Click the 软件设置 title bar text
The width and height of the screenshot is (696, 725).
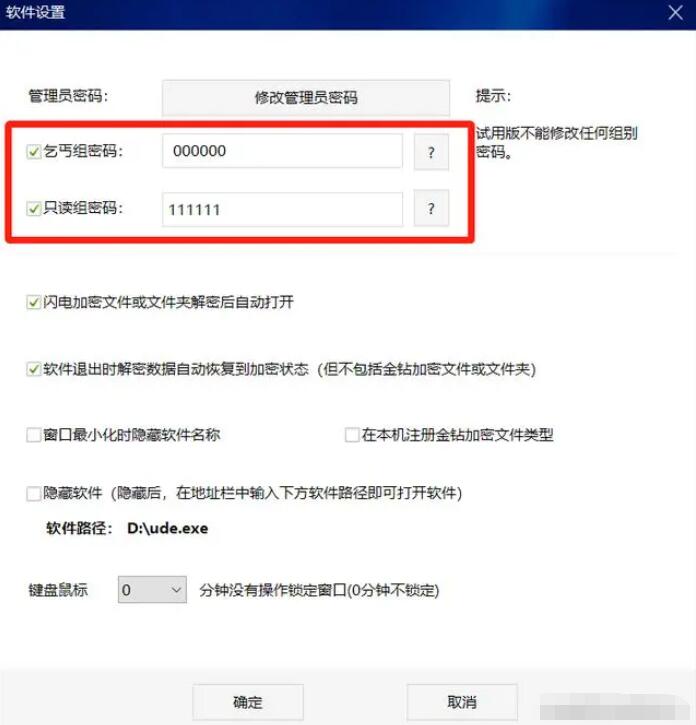[x=36, y=12]
